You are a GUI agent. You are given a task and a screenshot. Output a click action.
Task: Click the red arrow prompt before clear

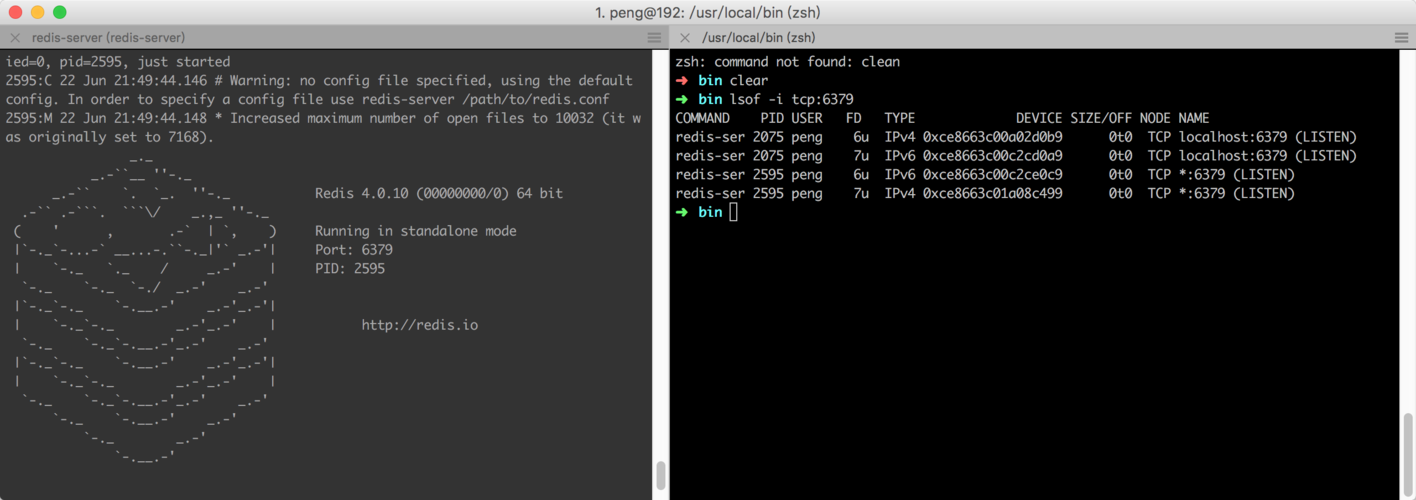pos(682,80)
